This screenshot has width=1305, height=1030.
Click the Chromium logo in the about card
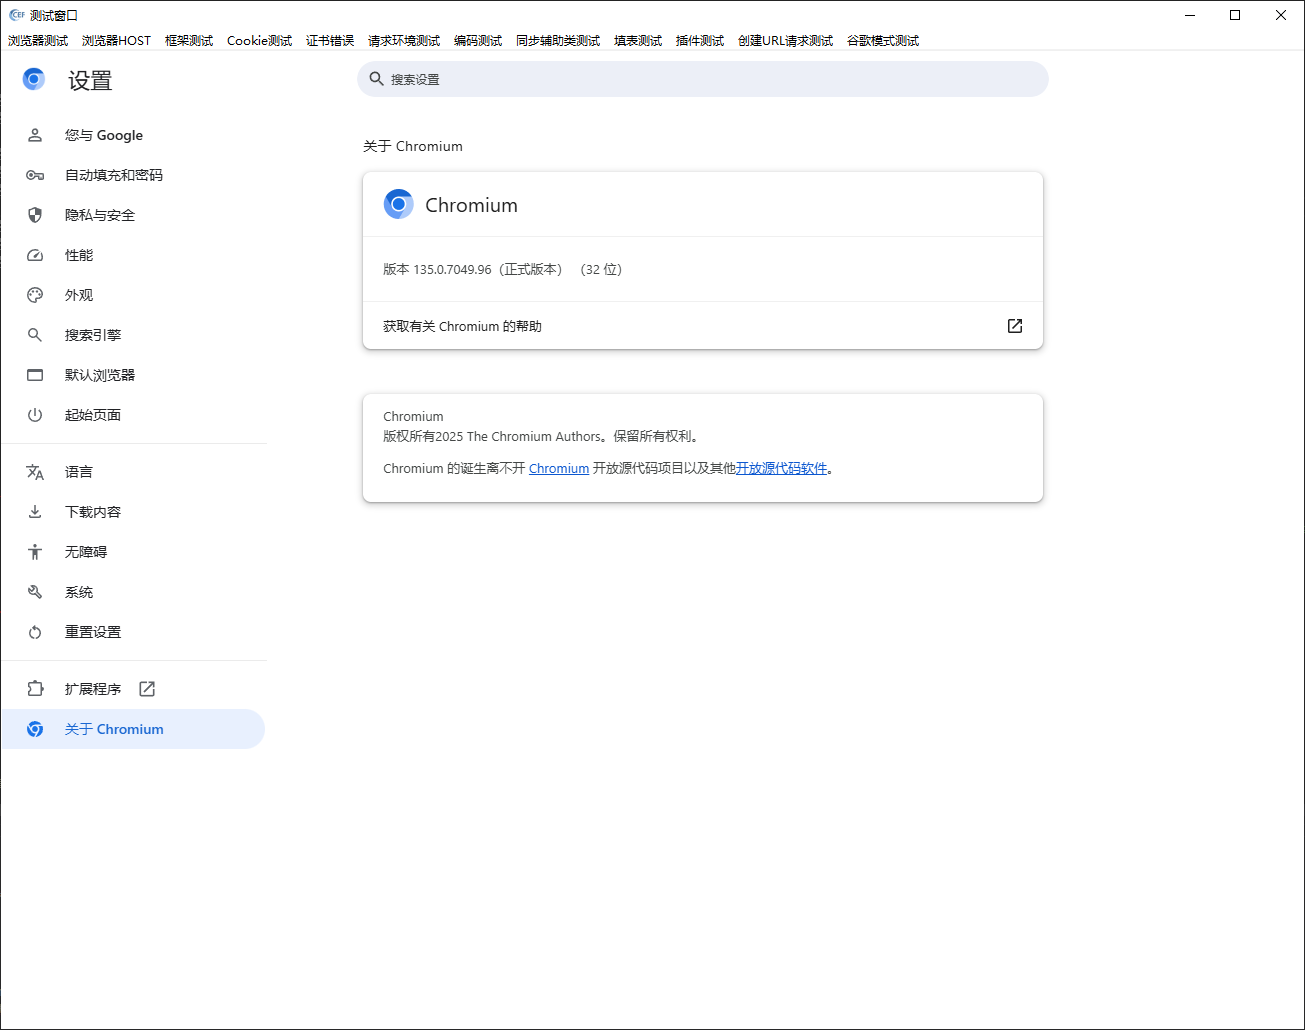click(398, 204)
